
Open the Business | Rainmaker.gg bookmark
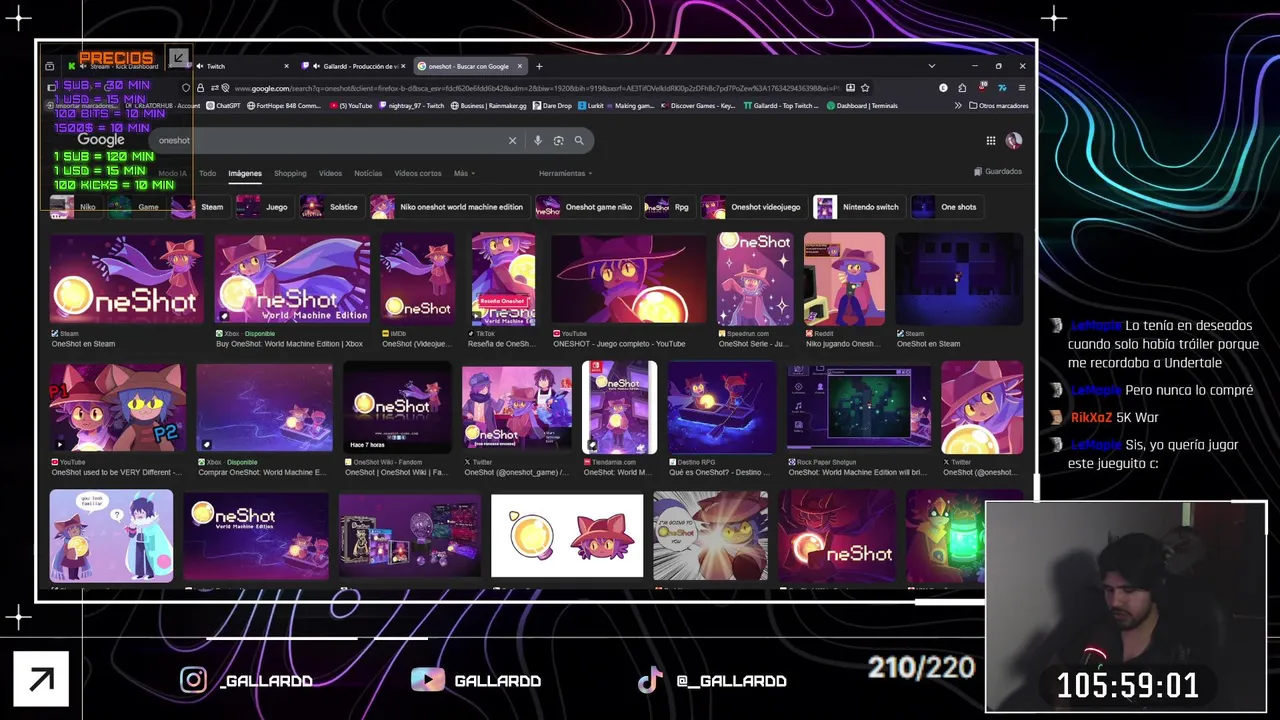pyautogui.click(x=488, y=105)
